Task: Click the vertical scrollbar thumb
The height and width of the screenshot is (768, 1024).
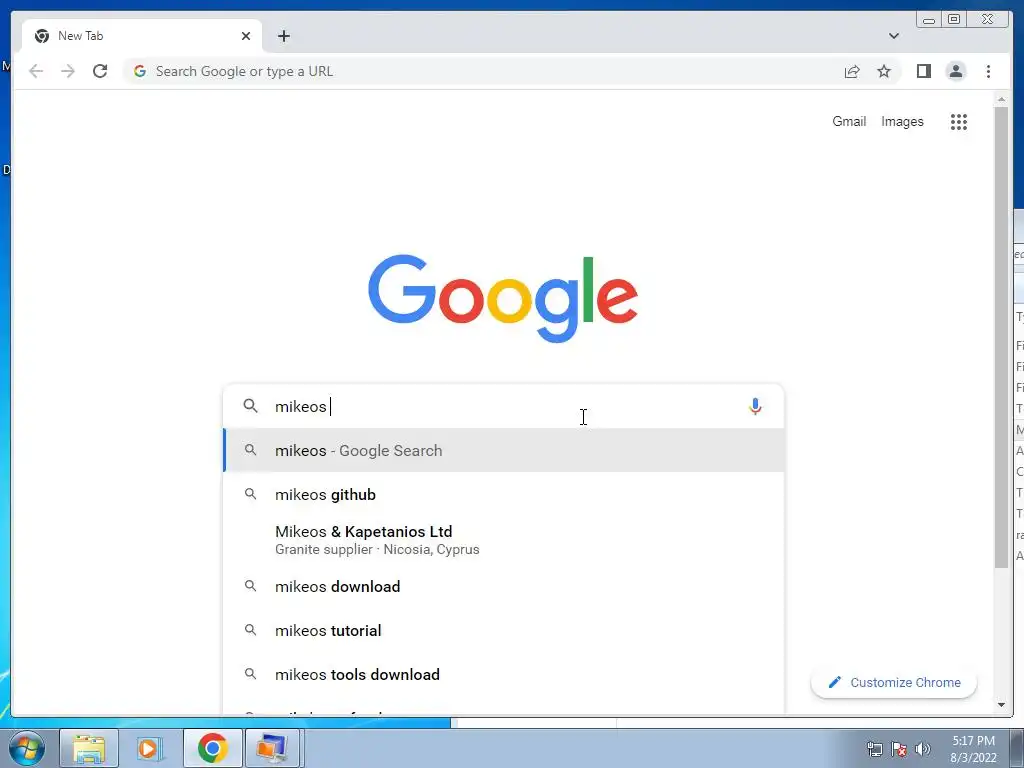Action: click(1001, 337)
